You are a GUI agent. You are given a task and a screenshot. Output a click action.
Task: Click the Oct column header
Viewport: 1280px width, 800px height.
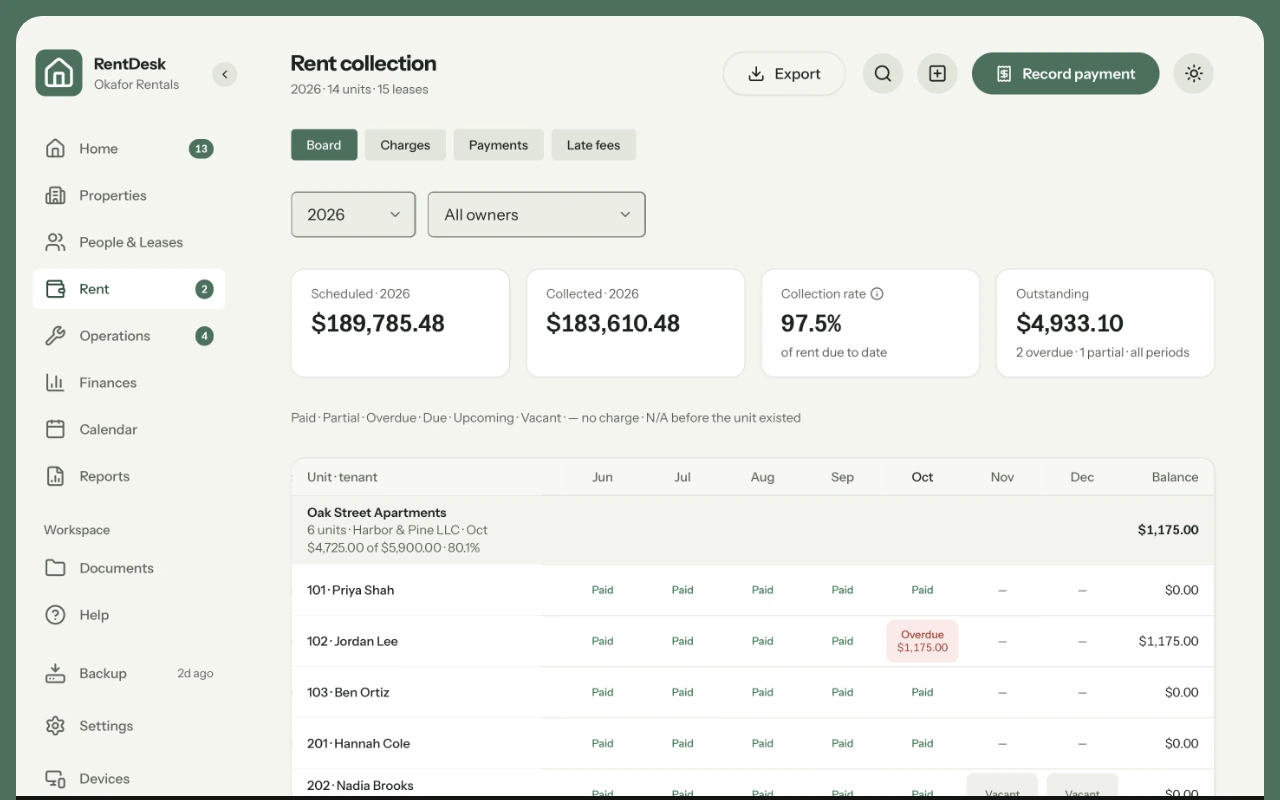[x=922, y=477]
